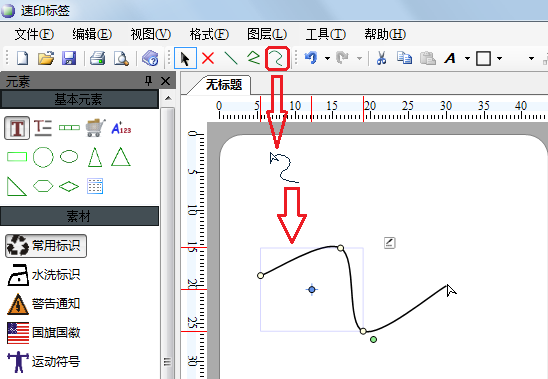This screenshot has width=548, height=379.
Task: Switch to the 无标题 document tab
Action: point(224,85)
